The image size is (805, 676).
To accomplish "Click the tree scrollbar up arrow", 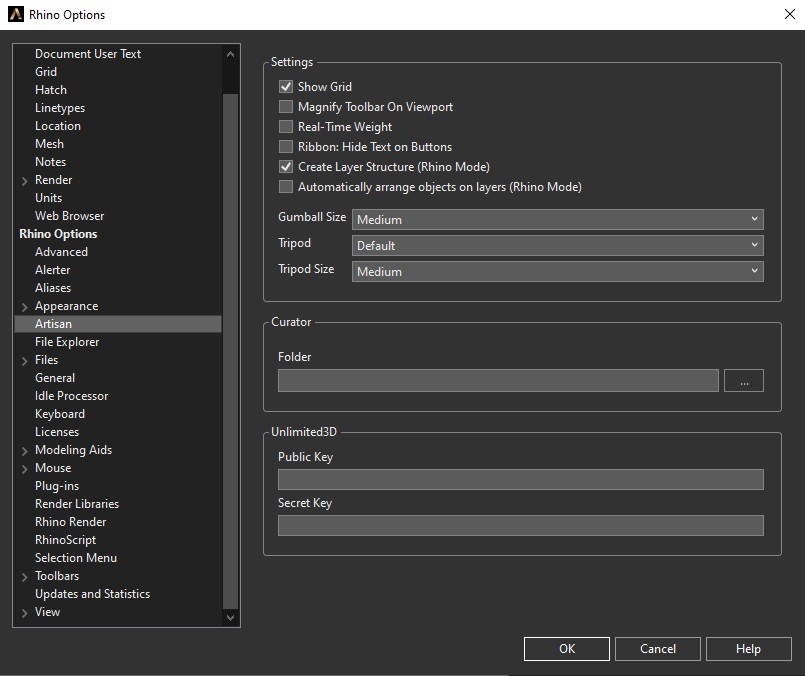I will click(x=231, y=54).
